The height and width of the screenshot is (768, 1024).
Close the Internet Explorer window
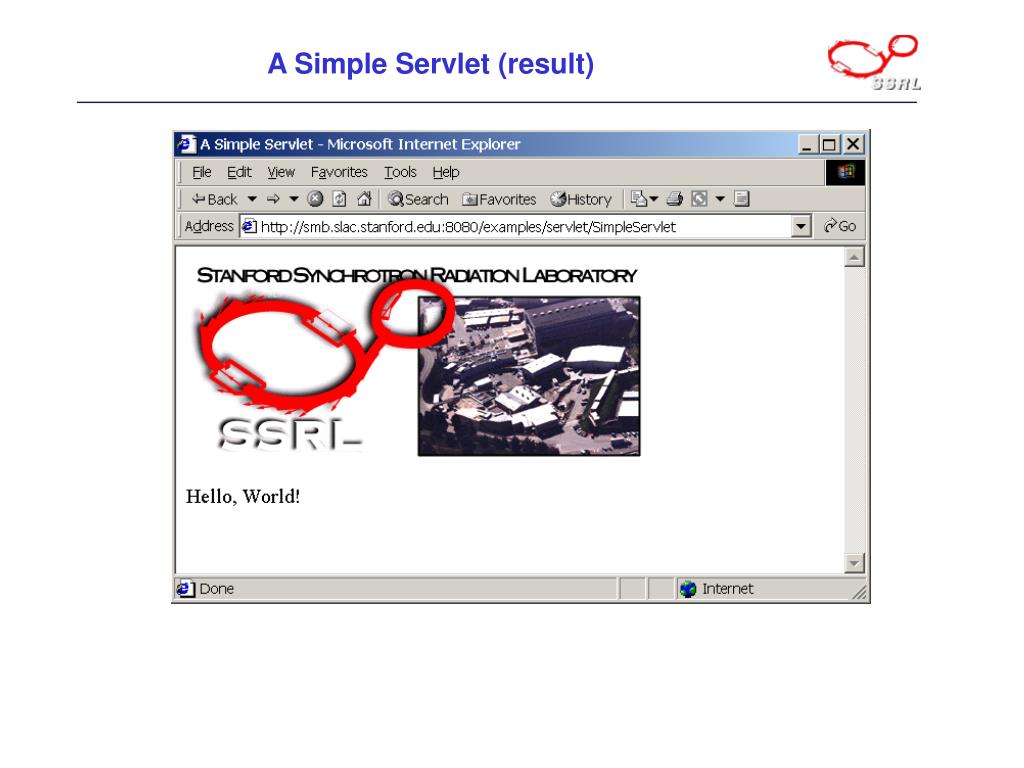853,144
